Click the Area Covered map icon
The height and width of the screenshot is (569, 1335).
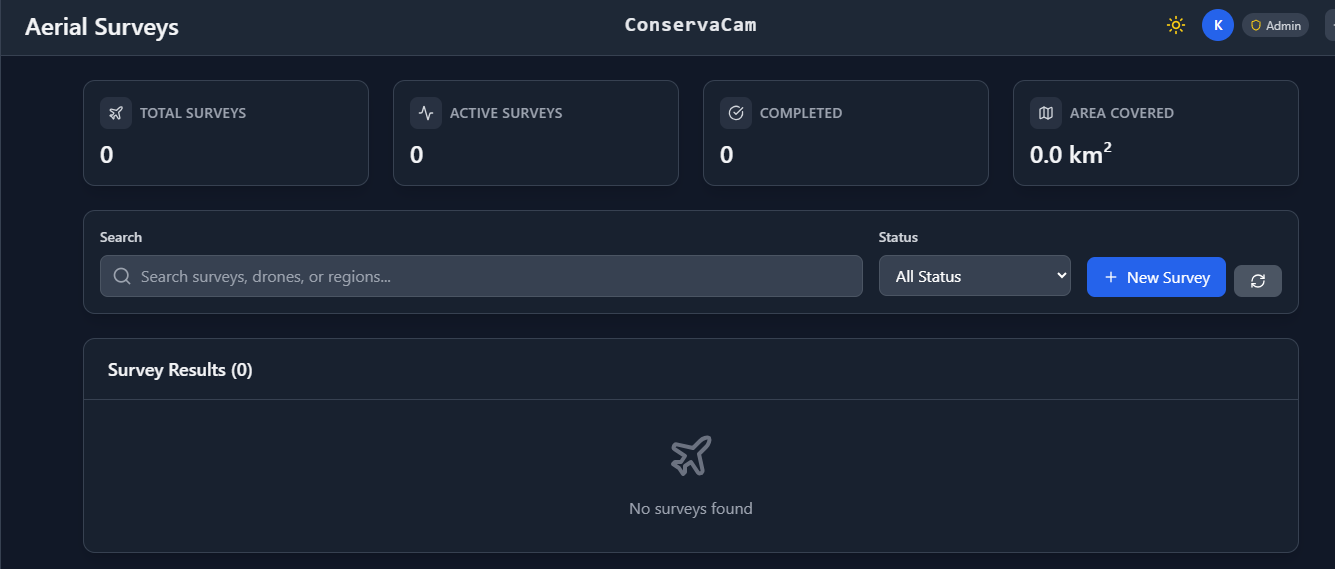[x=1046, y=113]
